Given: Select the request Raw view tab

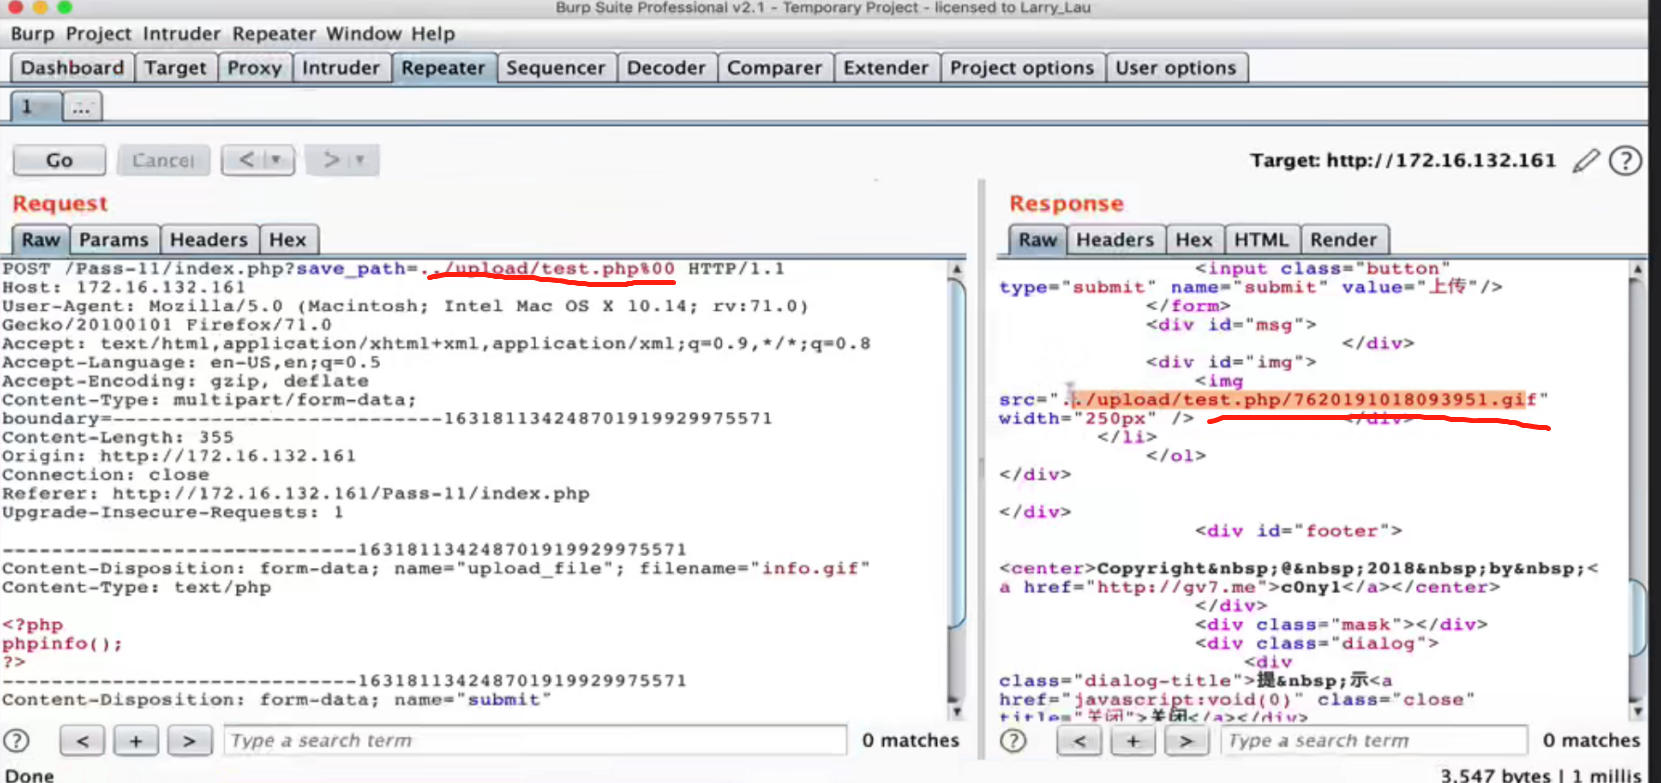Looking at the screenshot, I should pyautogui.click(x=41, y=240).
